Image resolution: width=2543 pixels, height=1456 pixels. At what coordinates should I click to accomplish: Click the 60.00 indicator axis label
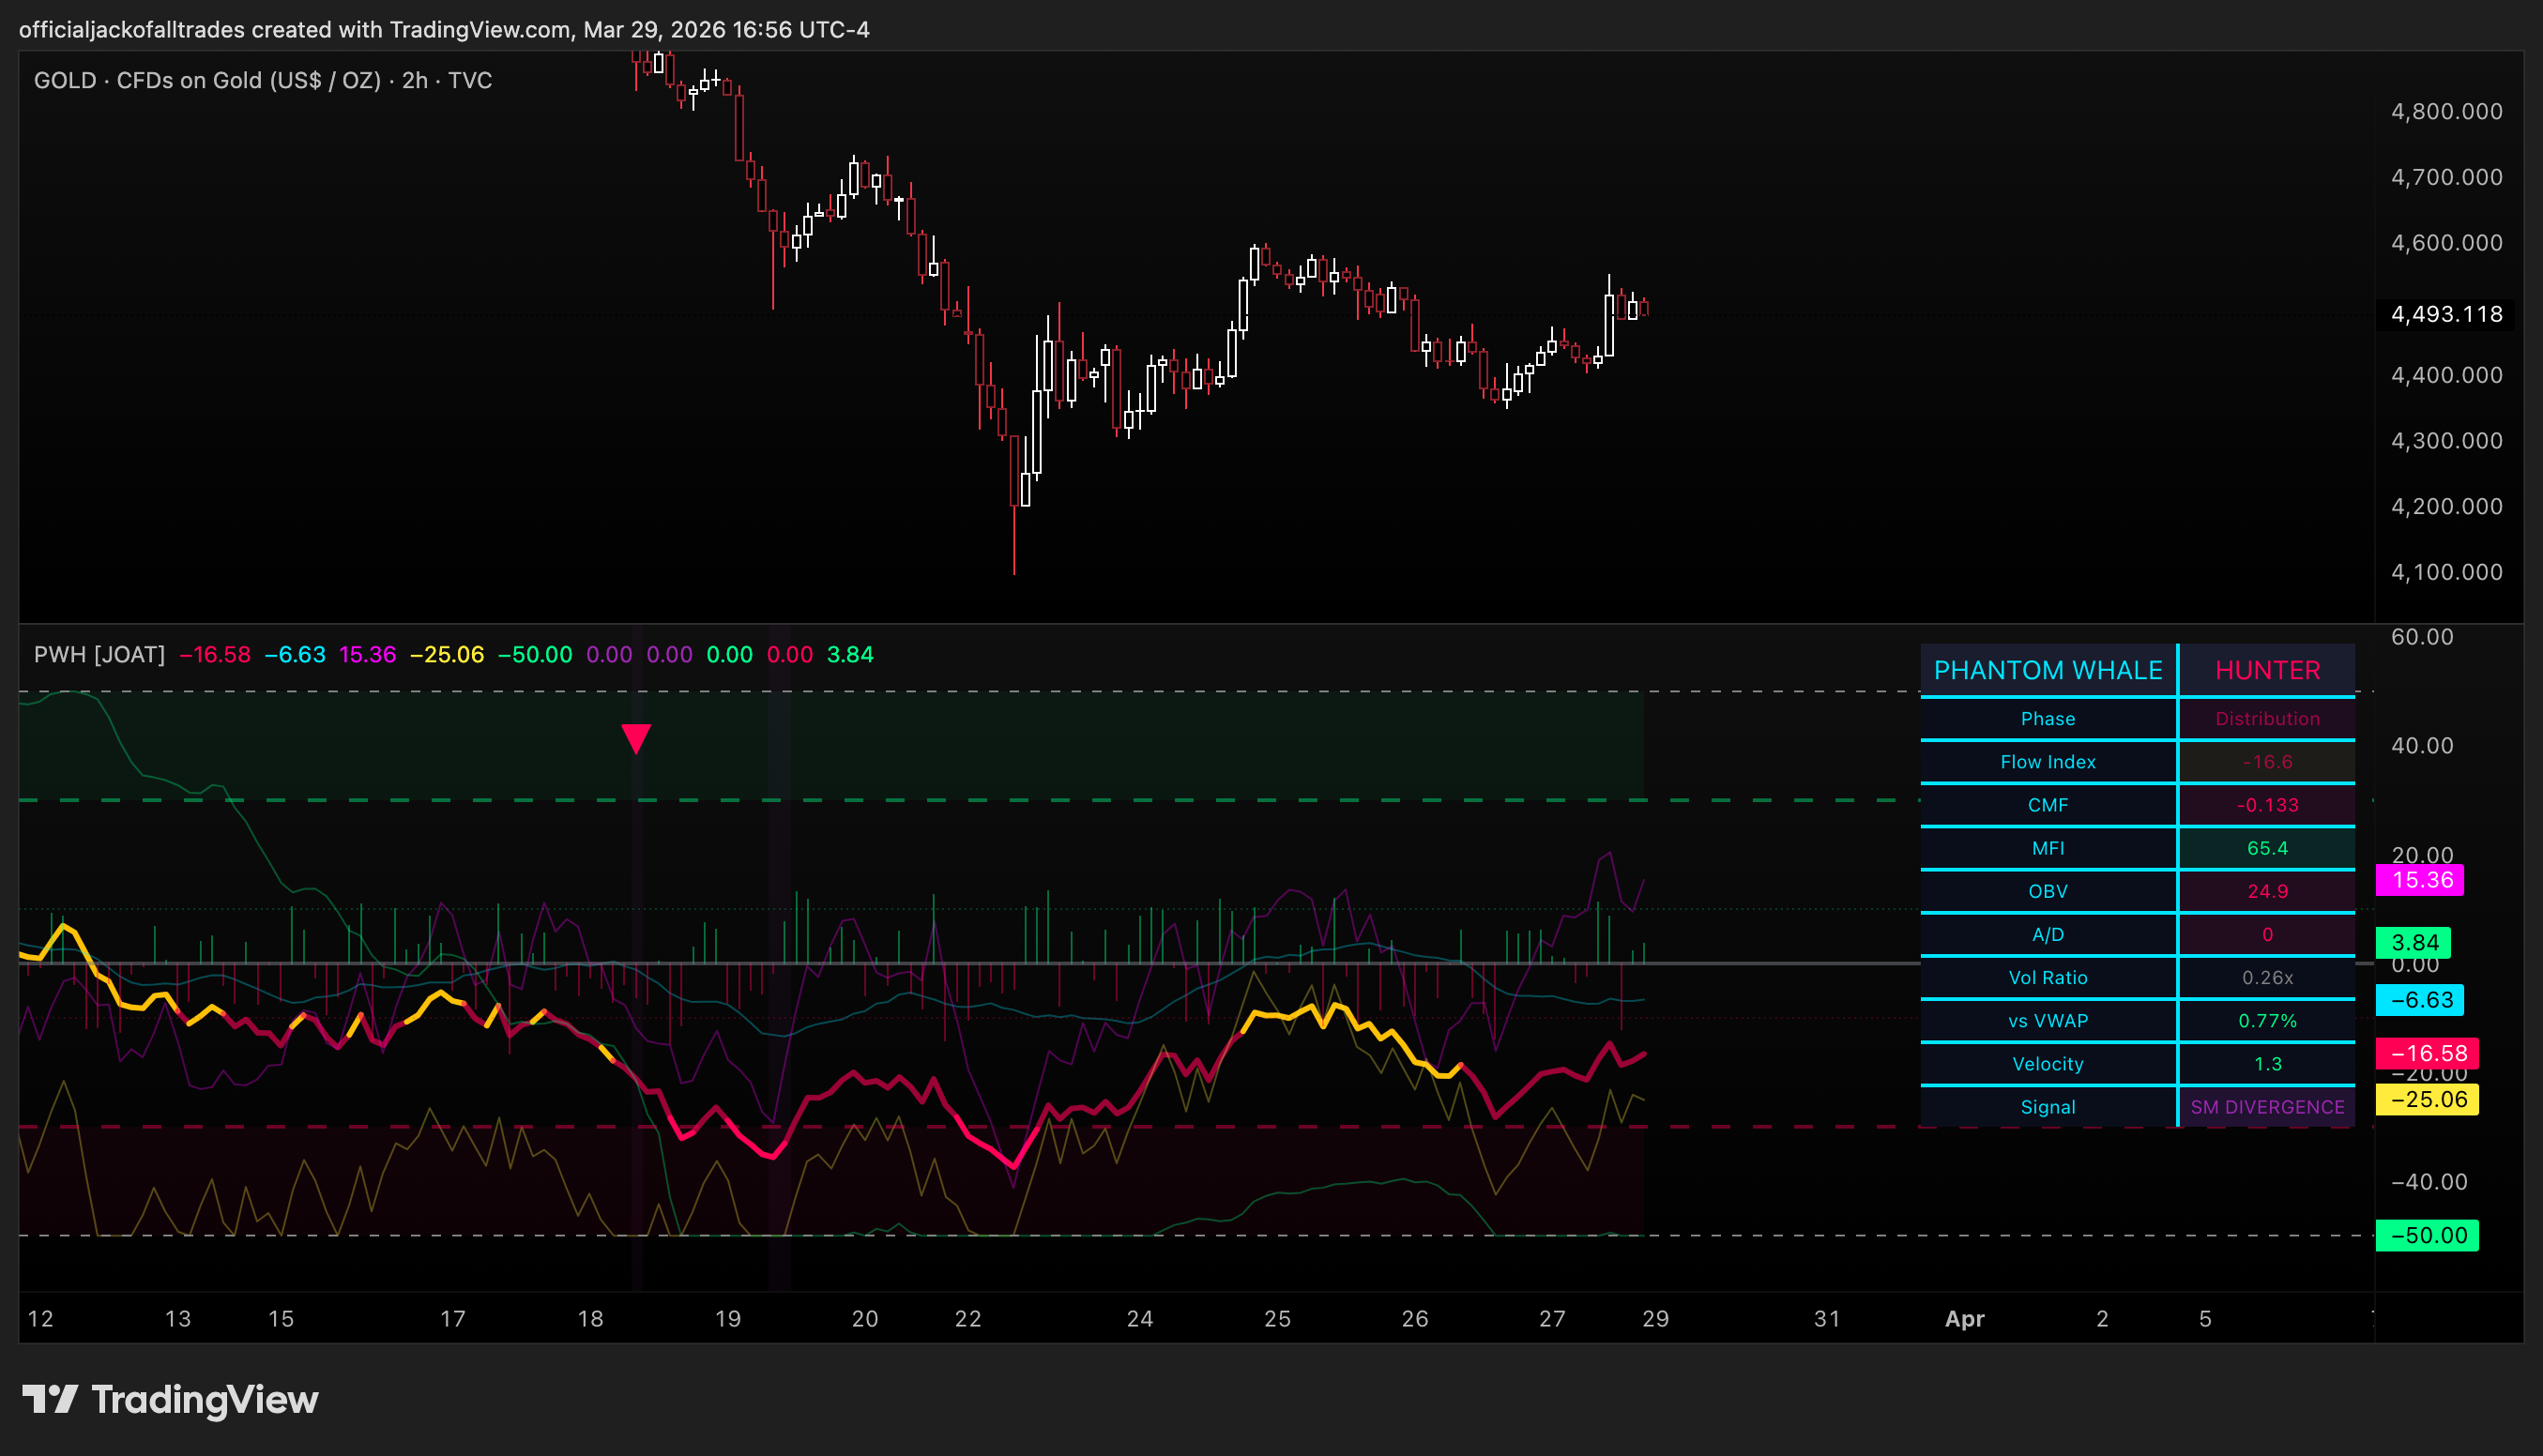[2422, 637]
